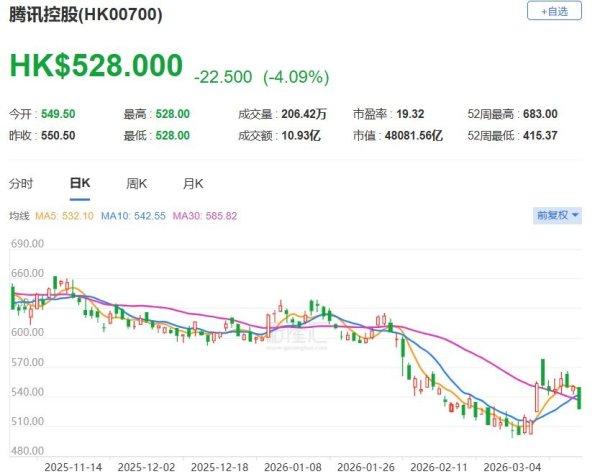Click the 2026-01-08 date label

coord(293,467)
